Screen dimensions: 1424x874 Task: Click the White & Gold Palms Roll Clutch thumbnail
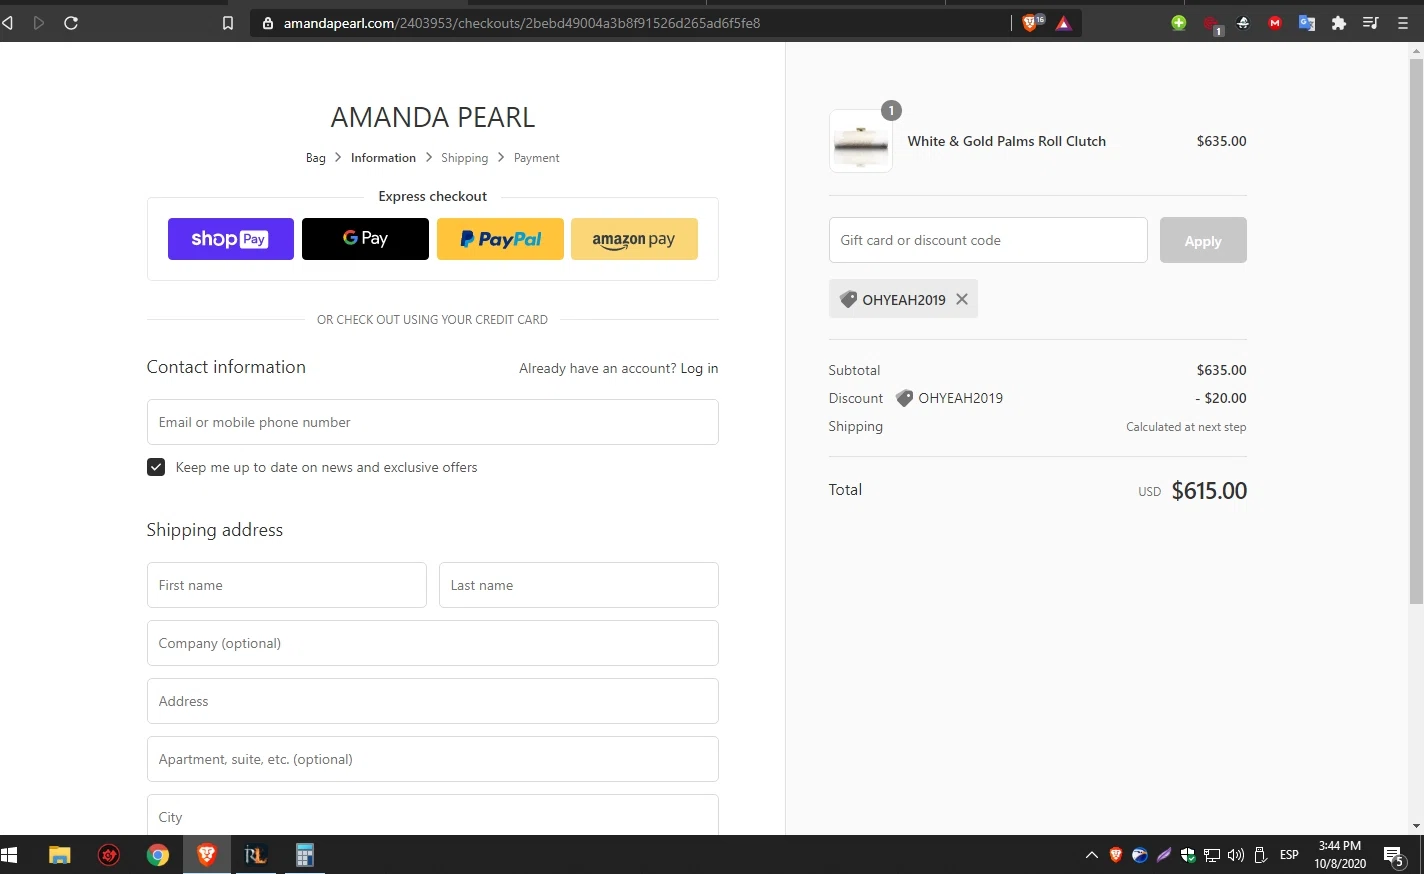pos(861,141)
